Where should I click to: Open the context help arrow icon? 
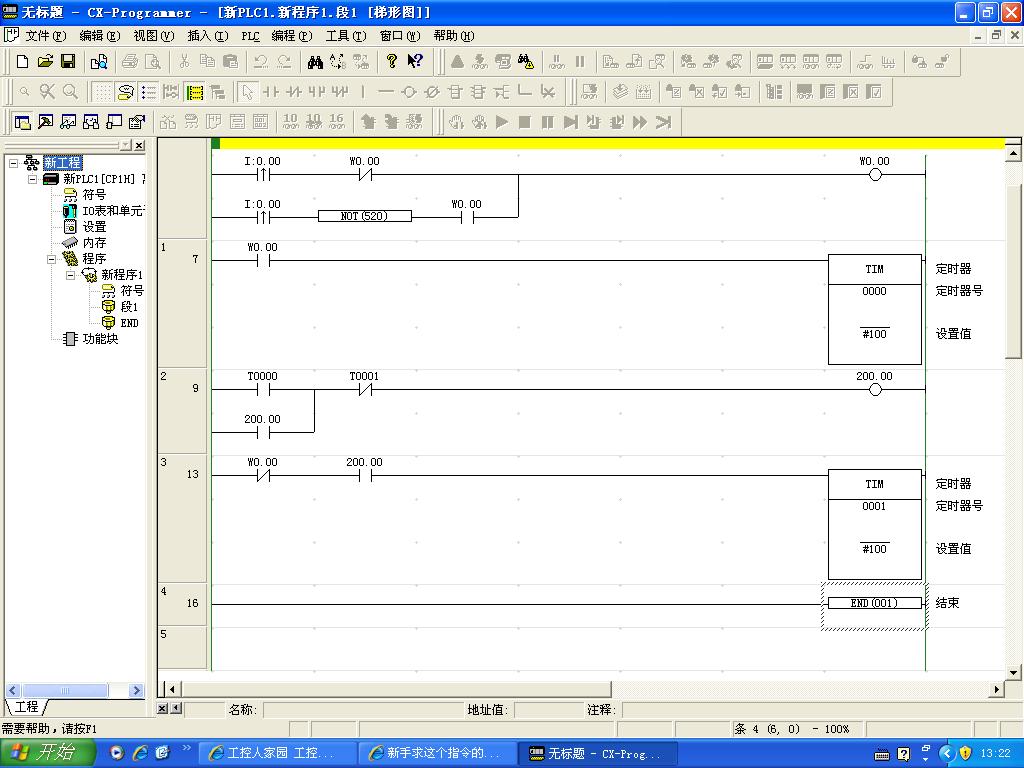pyautogui.click(x=415, y=61)
